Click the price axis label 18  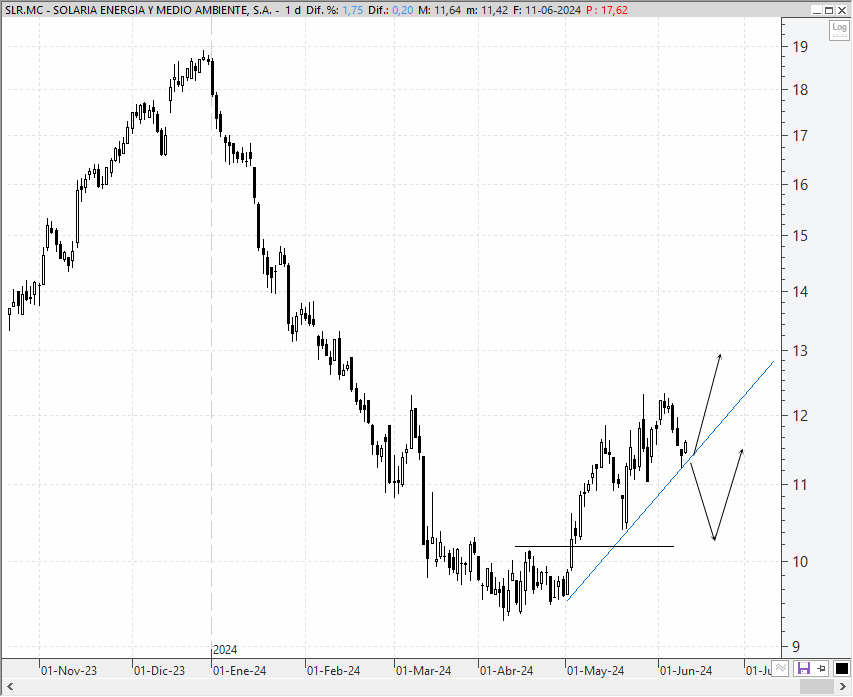[800, 90]
